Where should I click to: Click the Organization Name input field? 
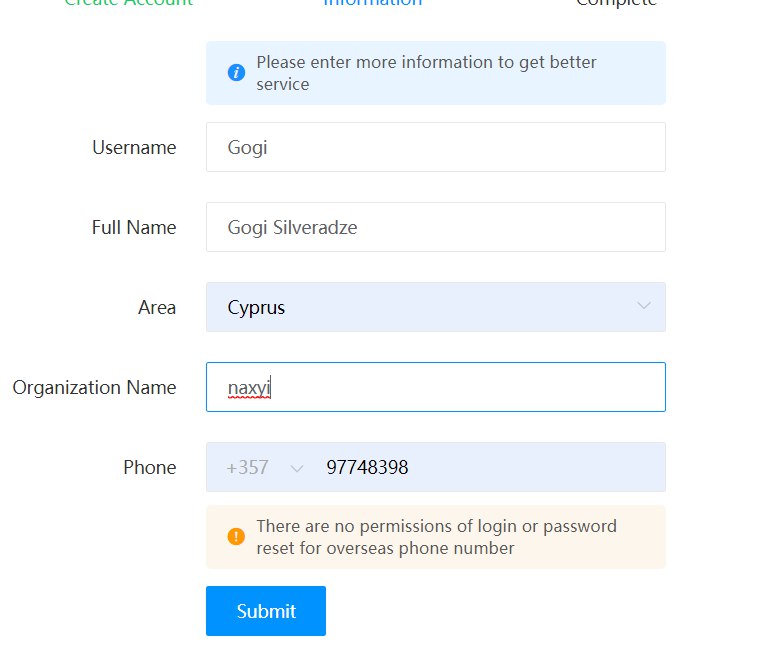click(x=436, y=387)
